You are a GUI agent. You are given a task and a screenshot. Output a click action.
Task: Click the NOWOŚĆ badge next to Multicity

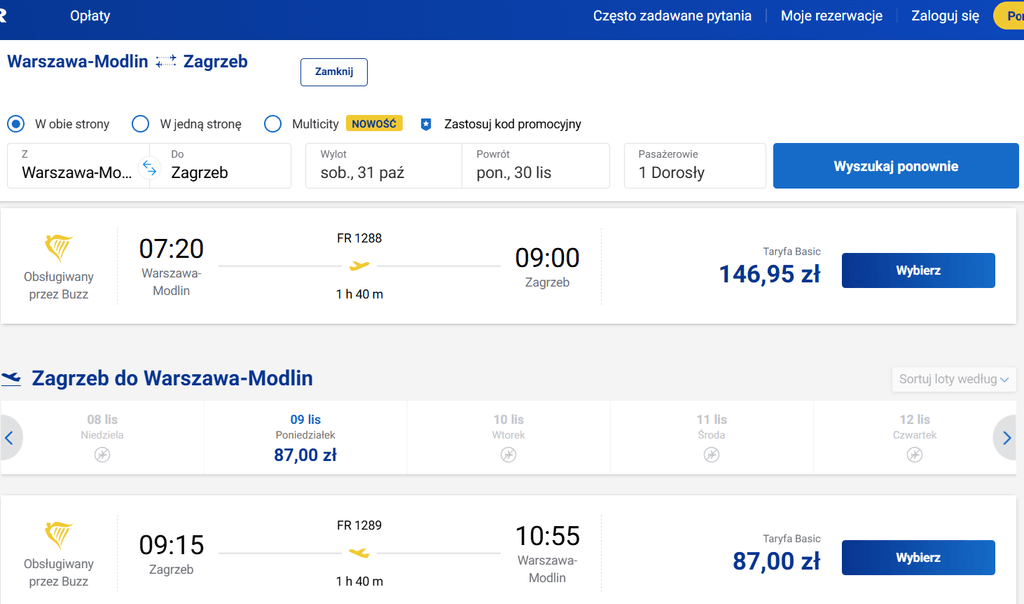pos(374,123)
